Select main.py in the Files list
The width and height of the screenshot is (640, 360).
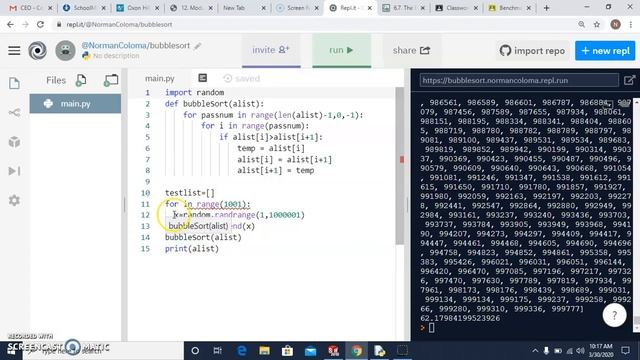[75, 104]
